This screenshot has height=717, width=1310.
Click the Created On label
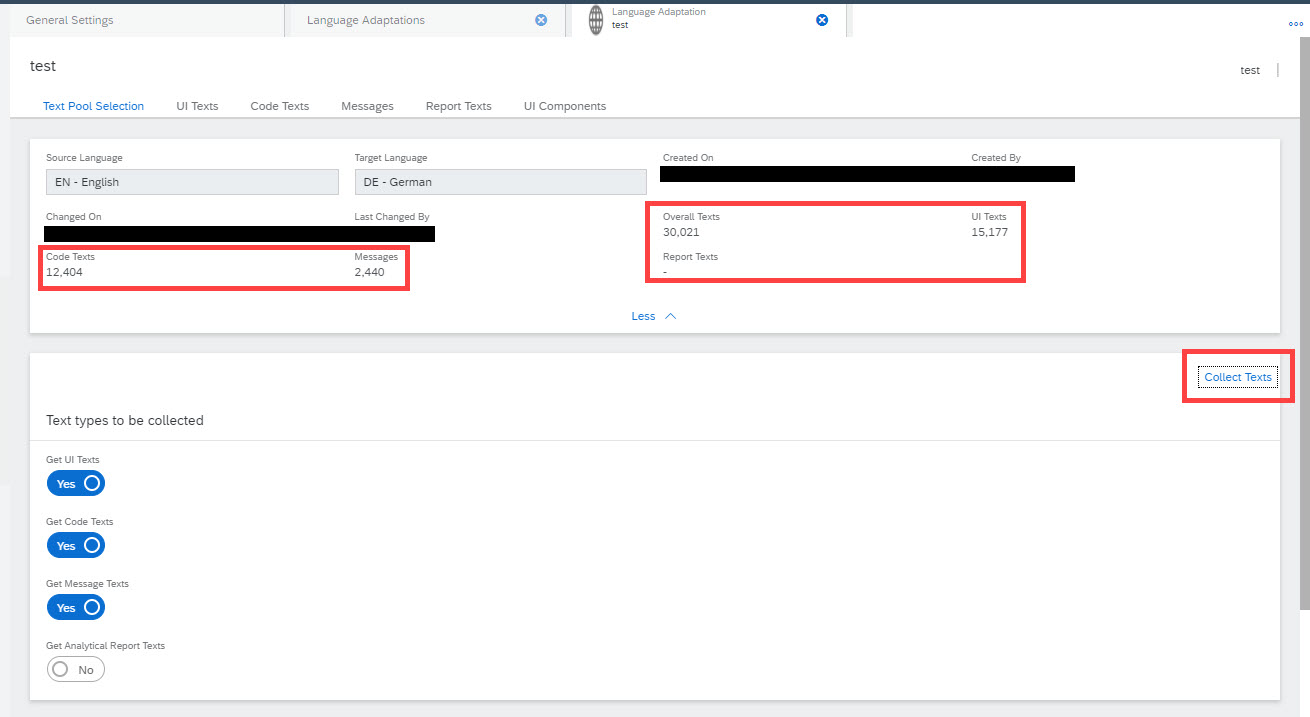(x=688, y=158)
